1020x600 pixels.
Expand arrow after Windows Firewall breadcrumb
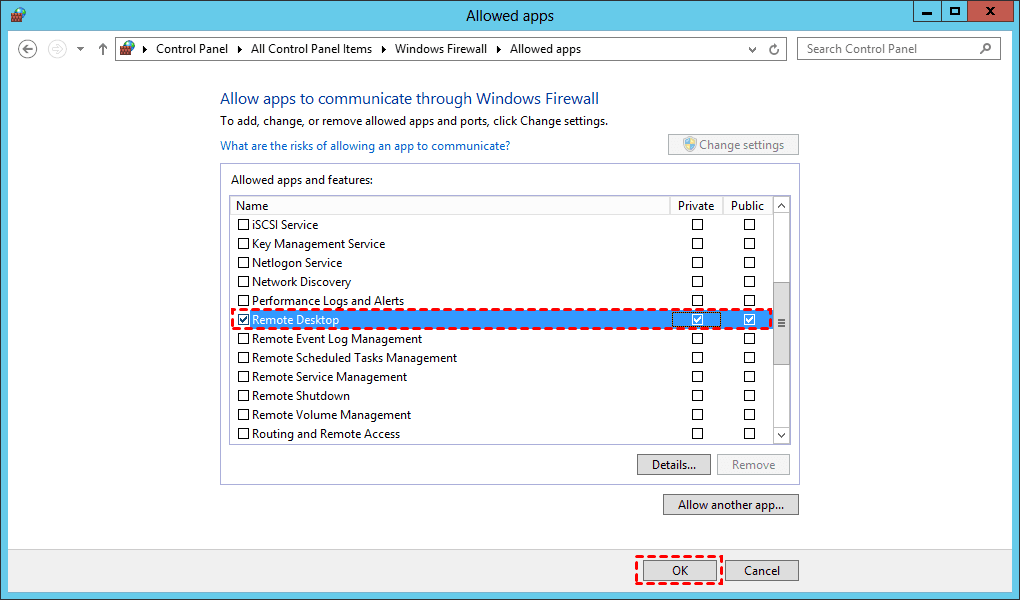[498, 49]
